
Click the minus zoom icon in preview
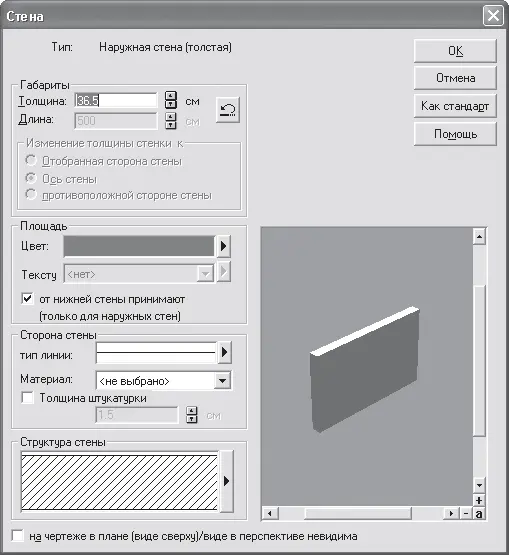(x=466, y=513)
